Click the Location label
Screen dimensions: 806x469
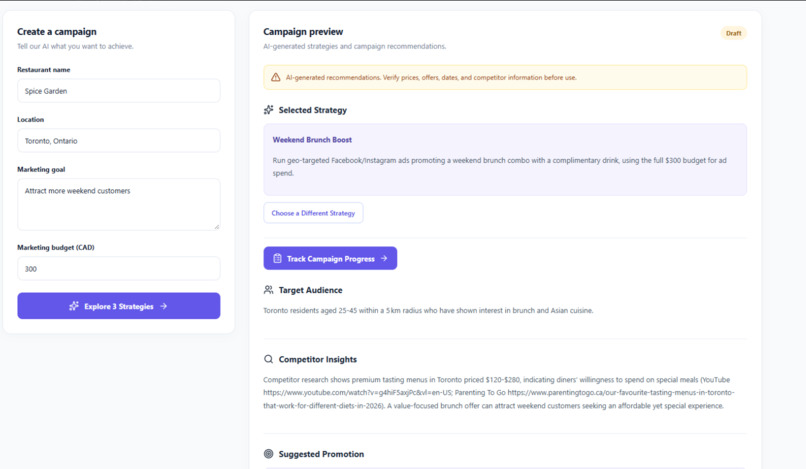(x=30, y=119)
